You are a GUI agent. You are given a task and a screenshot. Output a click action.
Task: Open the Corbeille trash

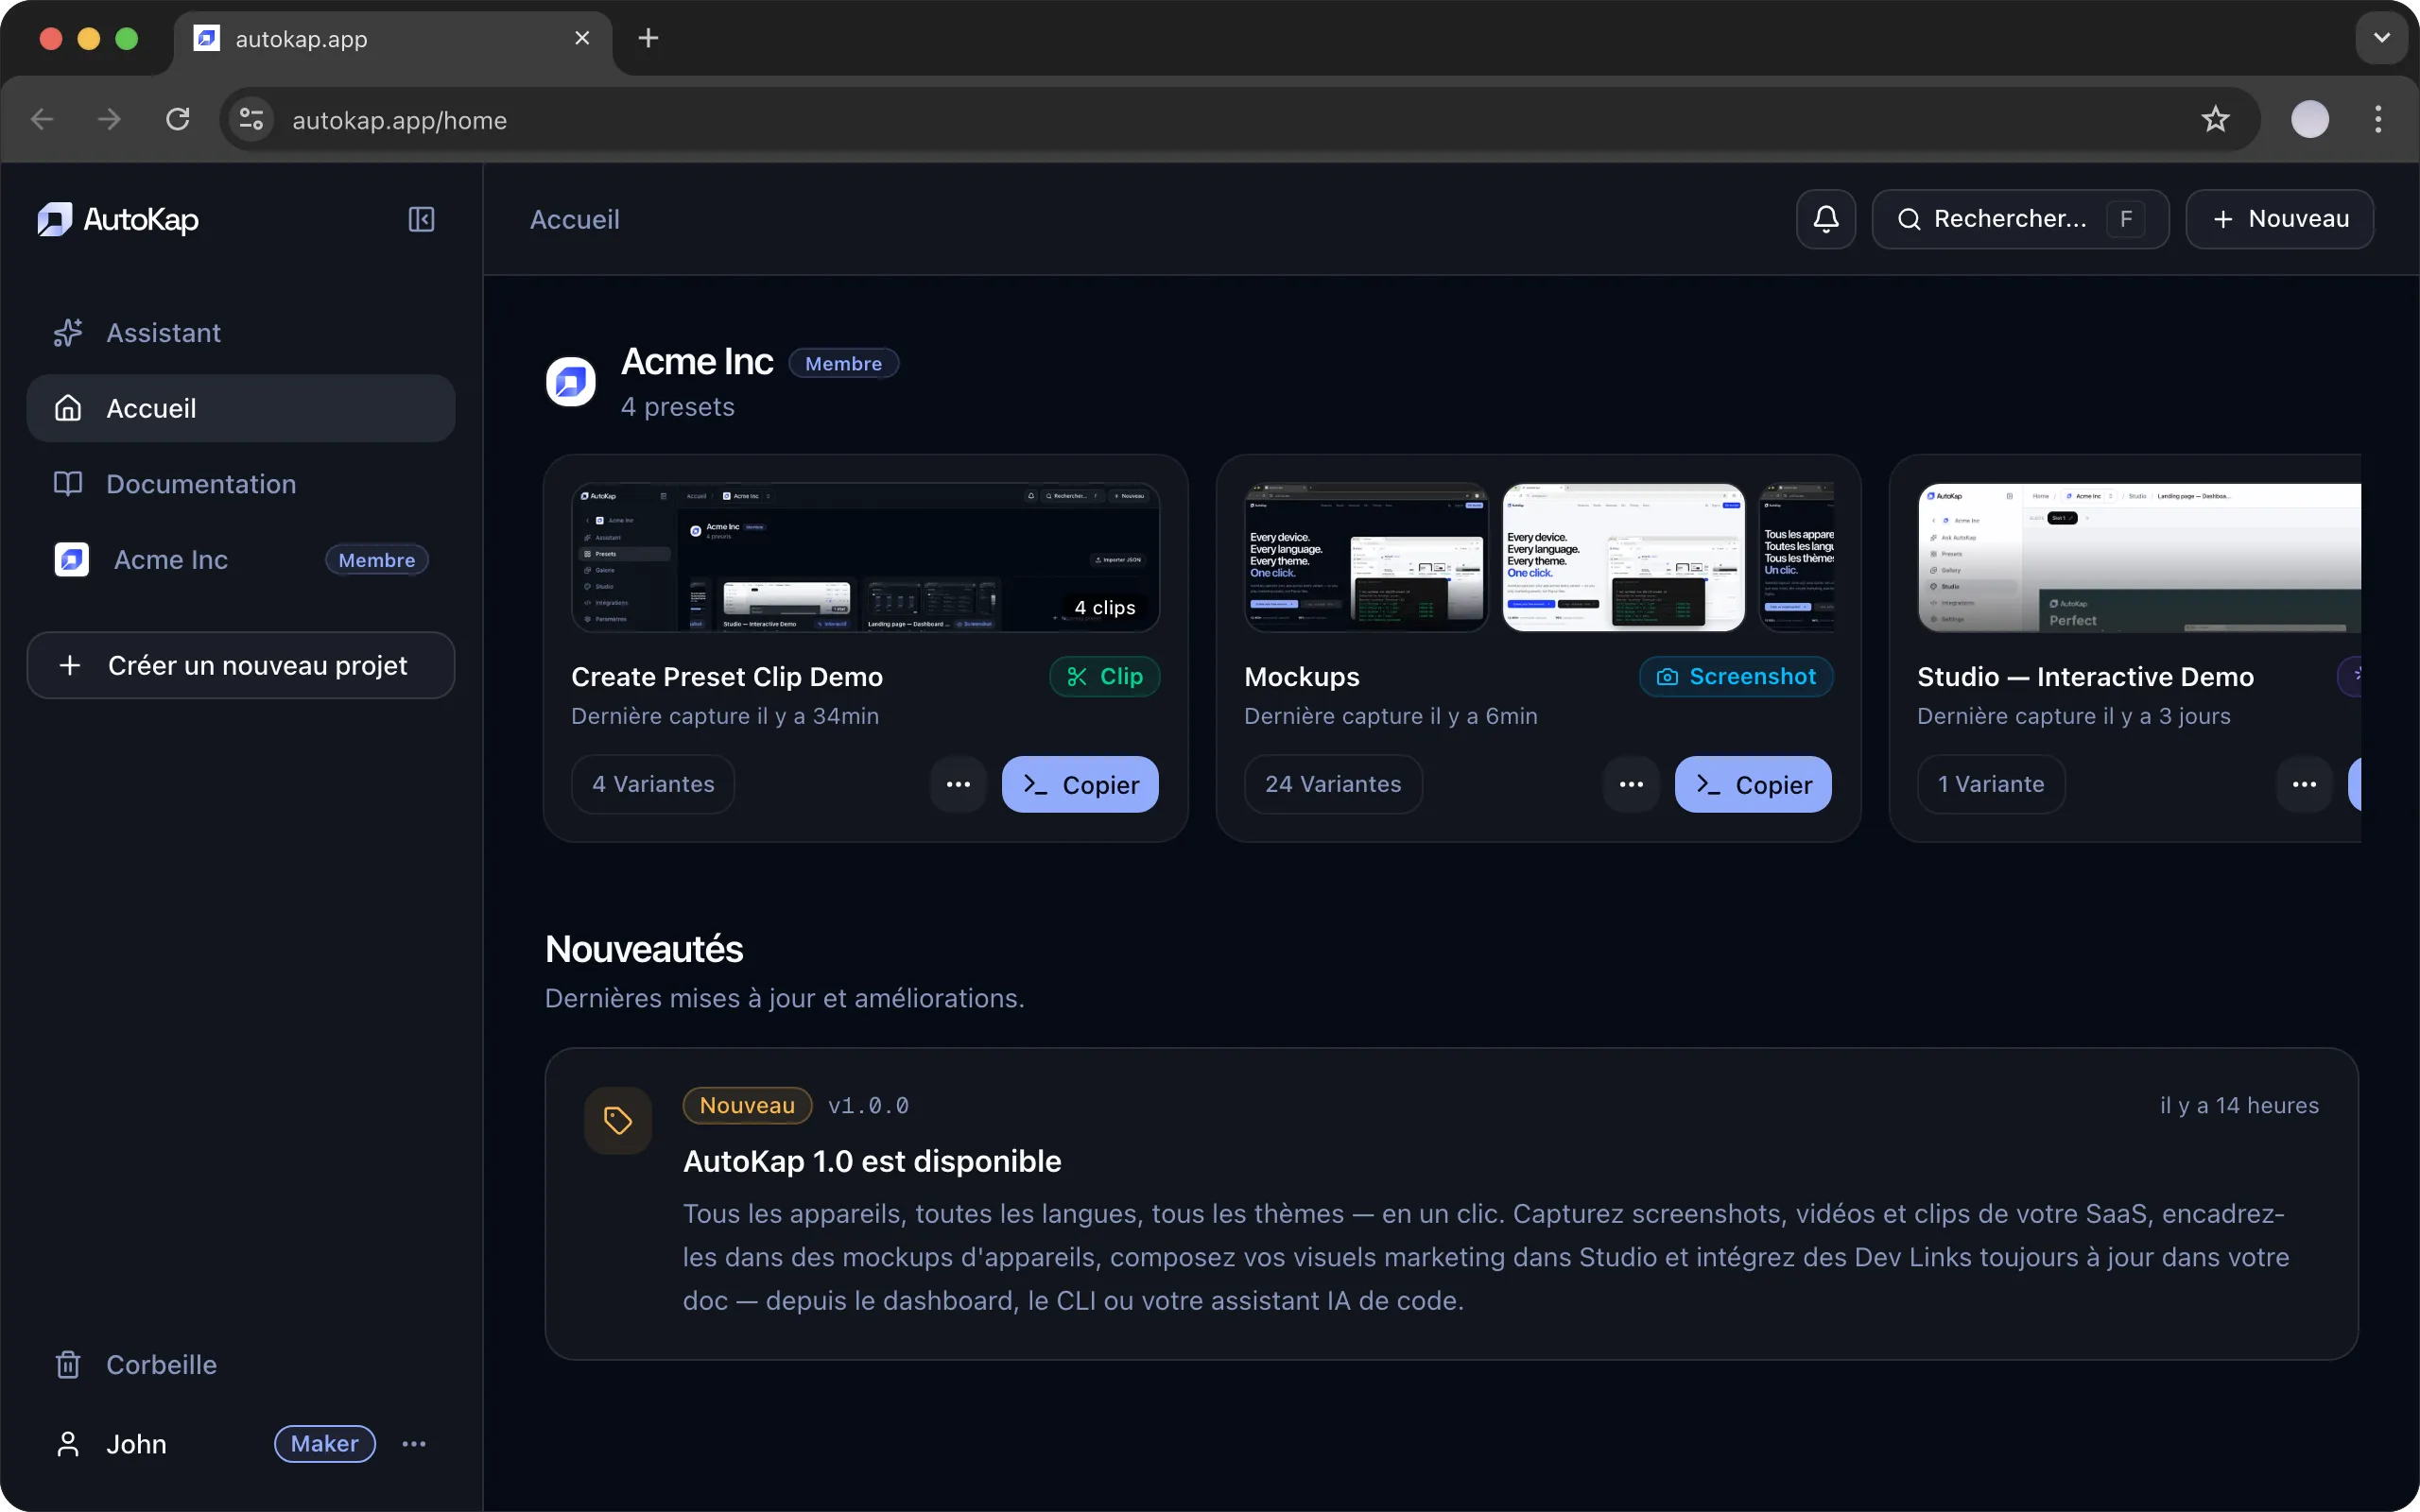tap(161, 1364)
